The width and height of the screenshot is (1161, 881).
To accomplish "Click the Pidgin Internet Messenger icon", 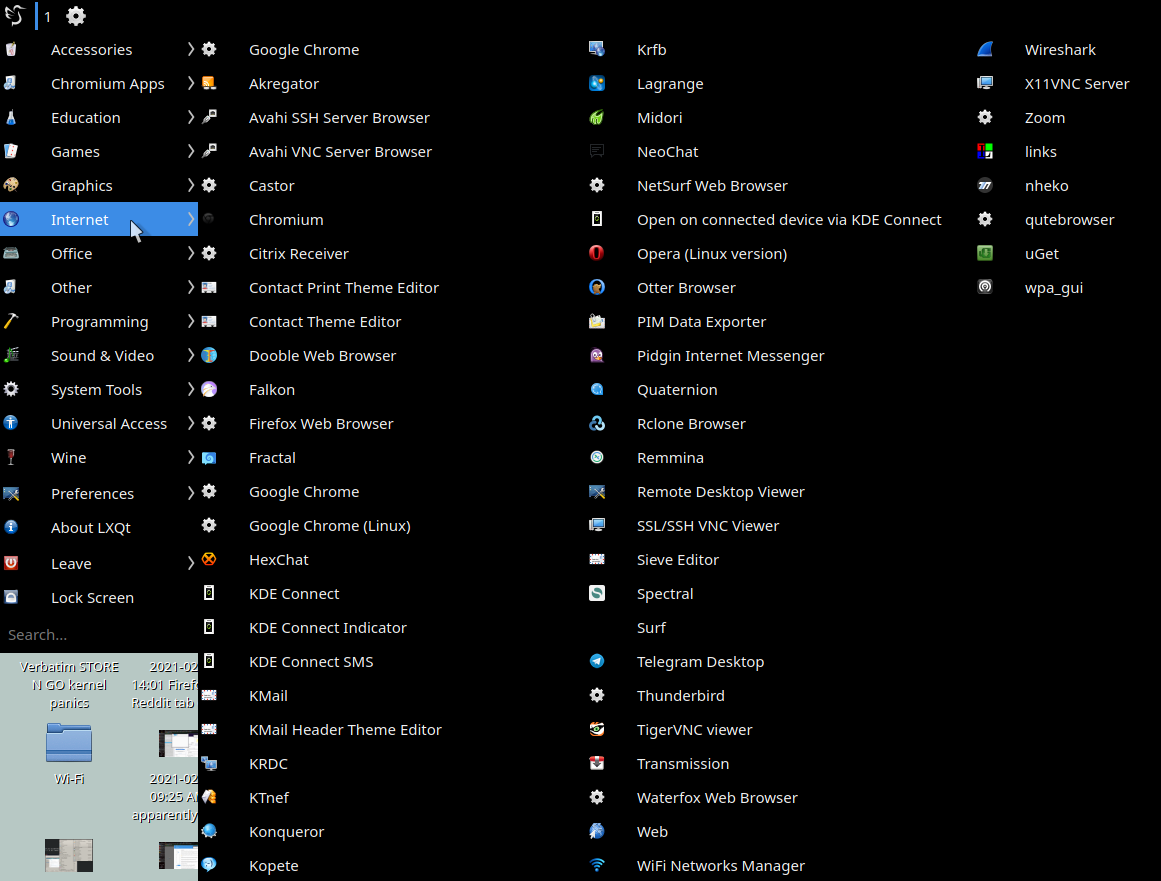I will click(x=597, y=356).
